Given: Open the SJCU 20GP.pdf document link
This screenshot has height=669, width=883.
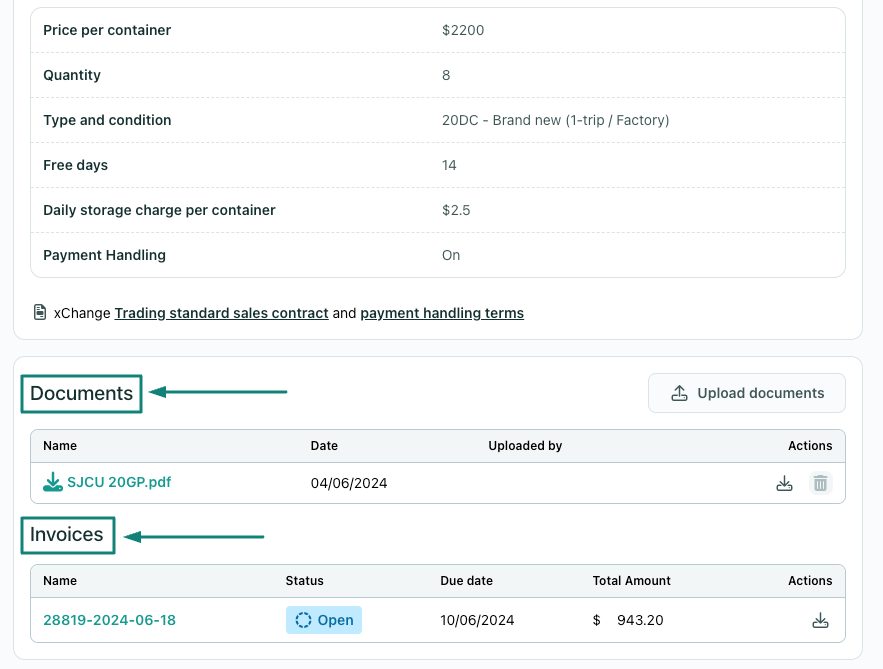Looking at the screenshot, I should (120, 482).
